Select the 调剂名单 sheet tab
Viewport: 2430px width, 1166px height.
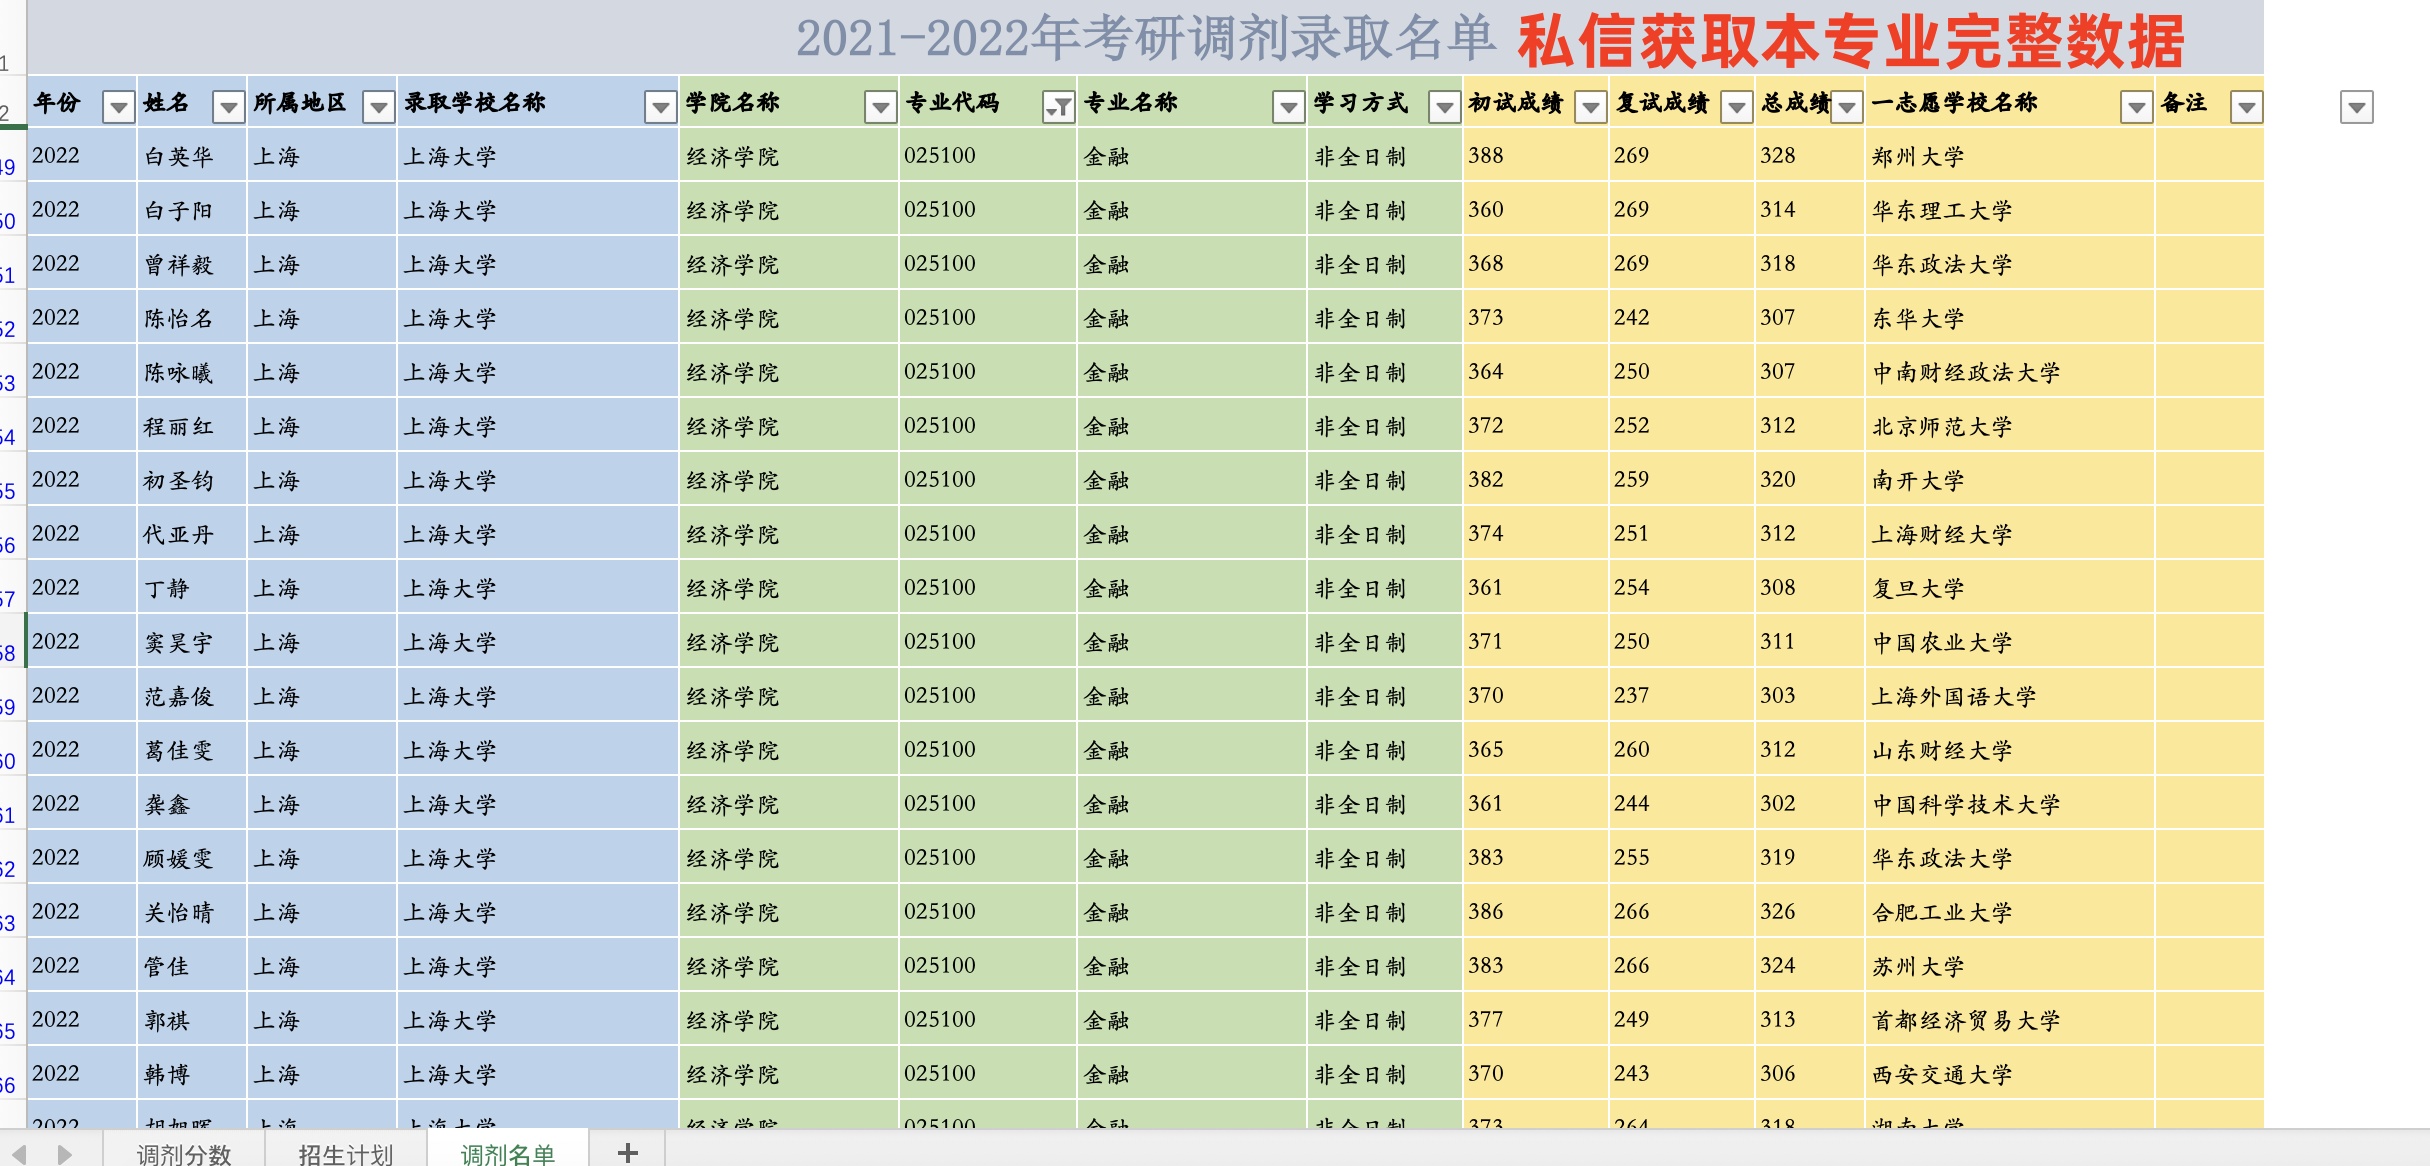click(x=507, y=1154)
